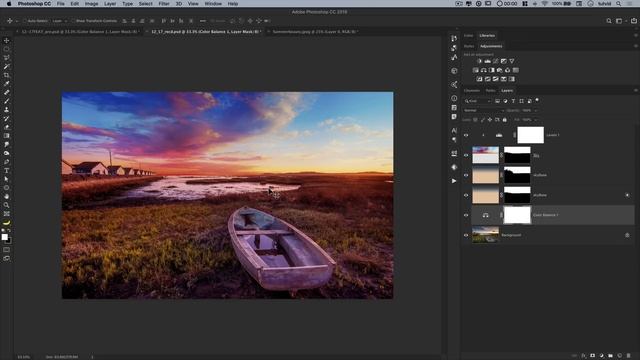Toggle lock all on the layer
This screenshot has height=360, width=640.
click(504, 120)
